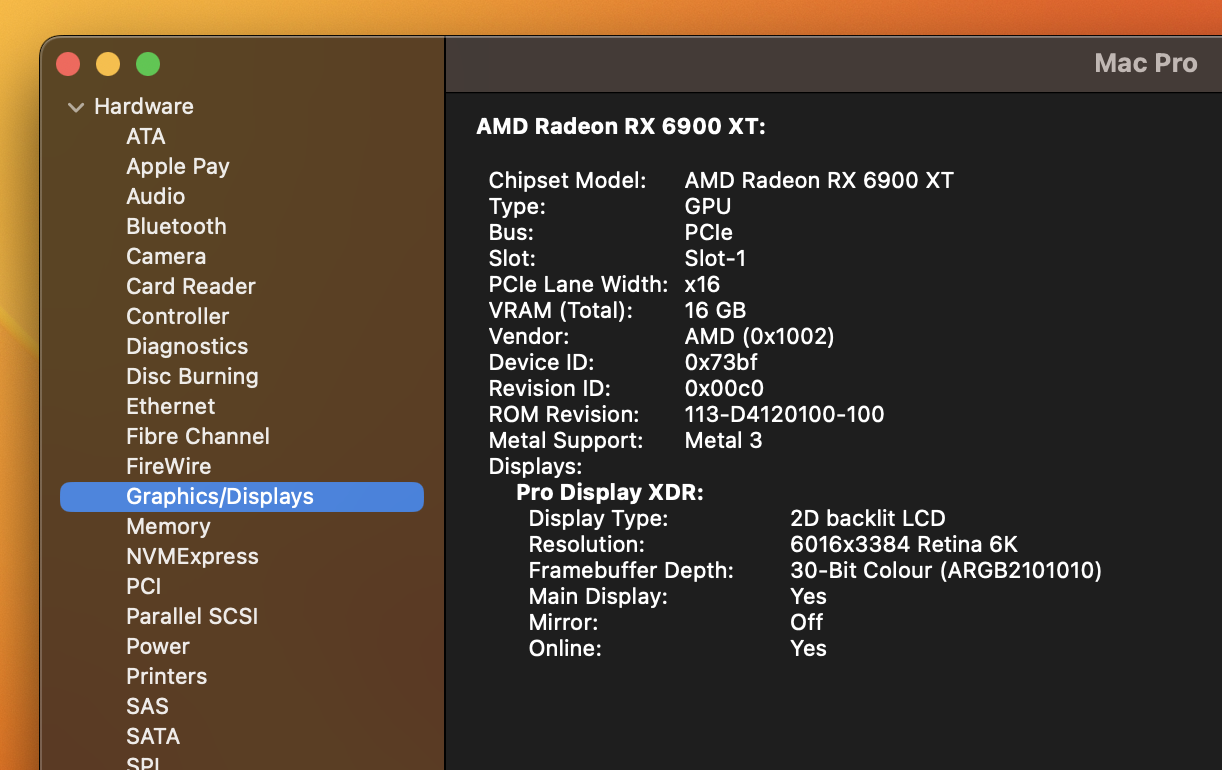Click the ROM Revision: label
Screen dimensions: 1222x770
(563, 414)
